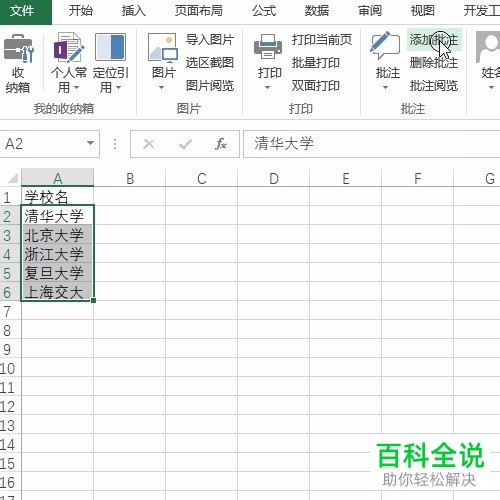Image resolution: width=500 pixels, height=500 pixels.
Task: Open the 收纳箱 toolbox icon
Action: click(18, 48)
